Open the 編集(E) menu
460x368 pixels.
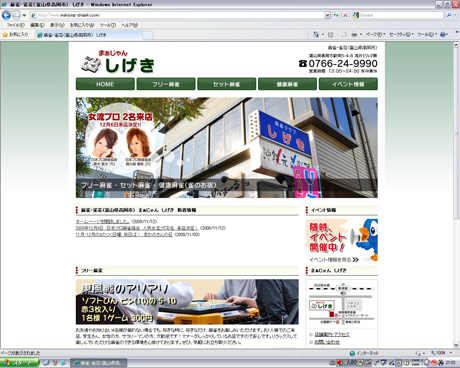tap(37, 25)
